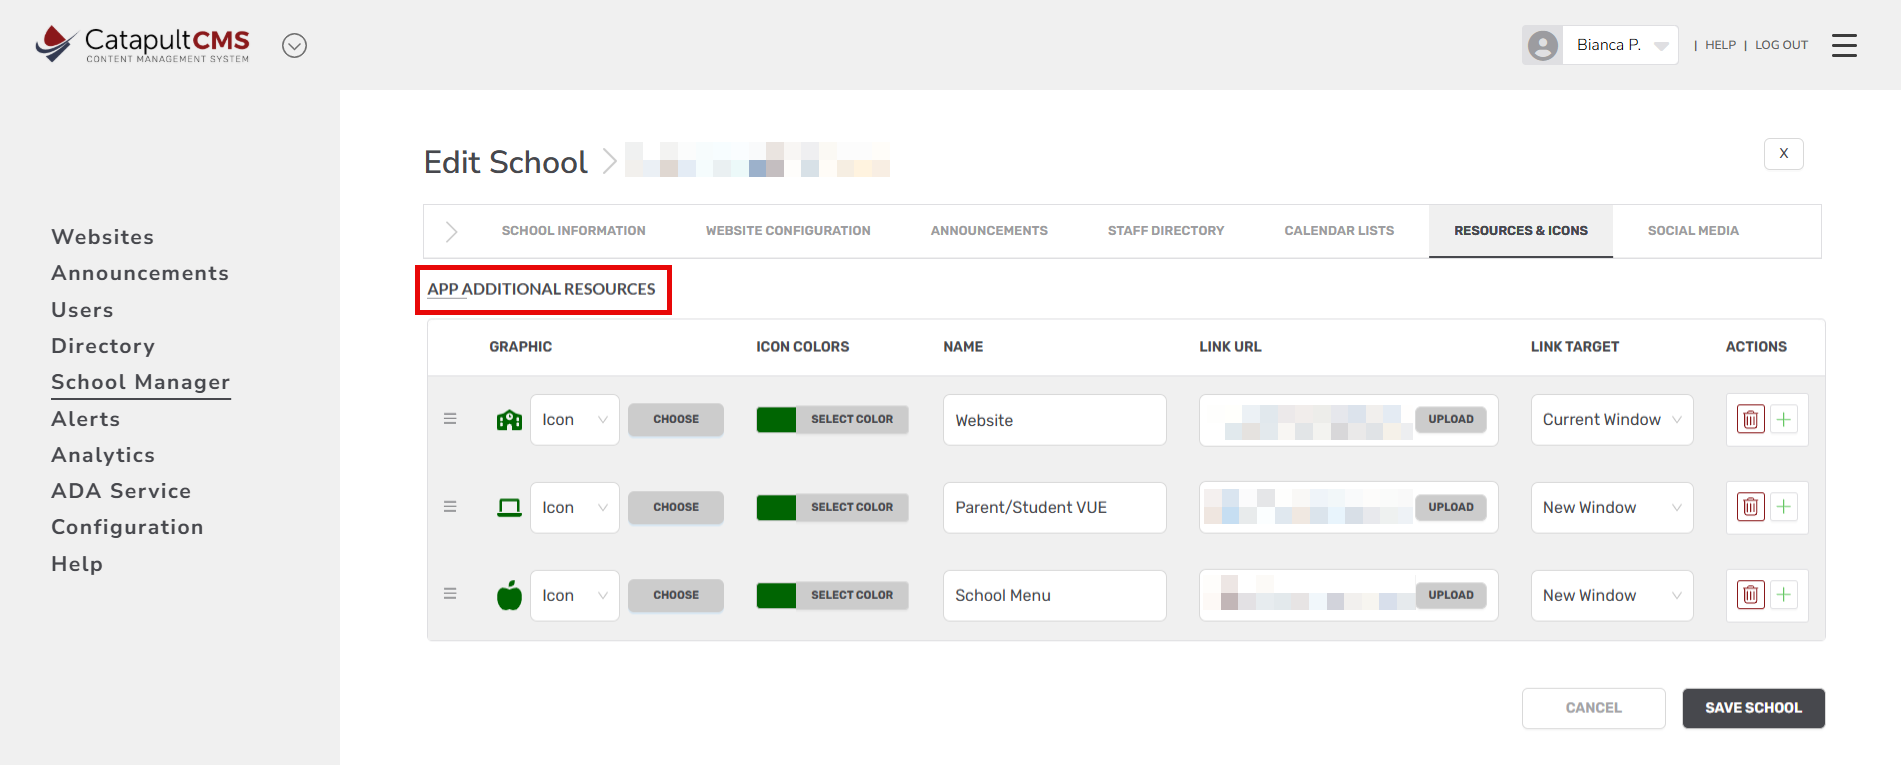Click the circled chevron beside CatapultCMS logo
Screen dimensions: 1901x765
coord(294,46)
